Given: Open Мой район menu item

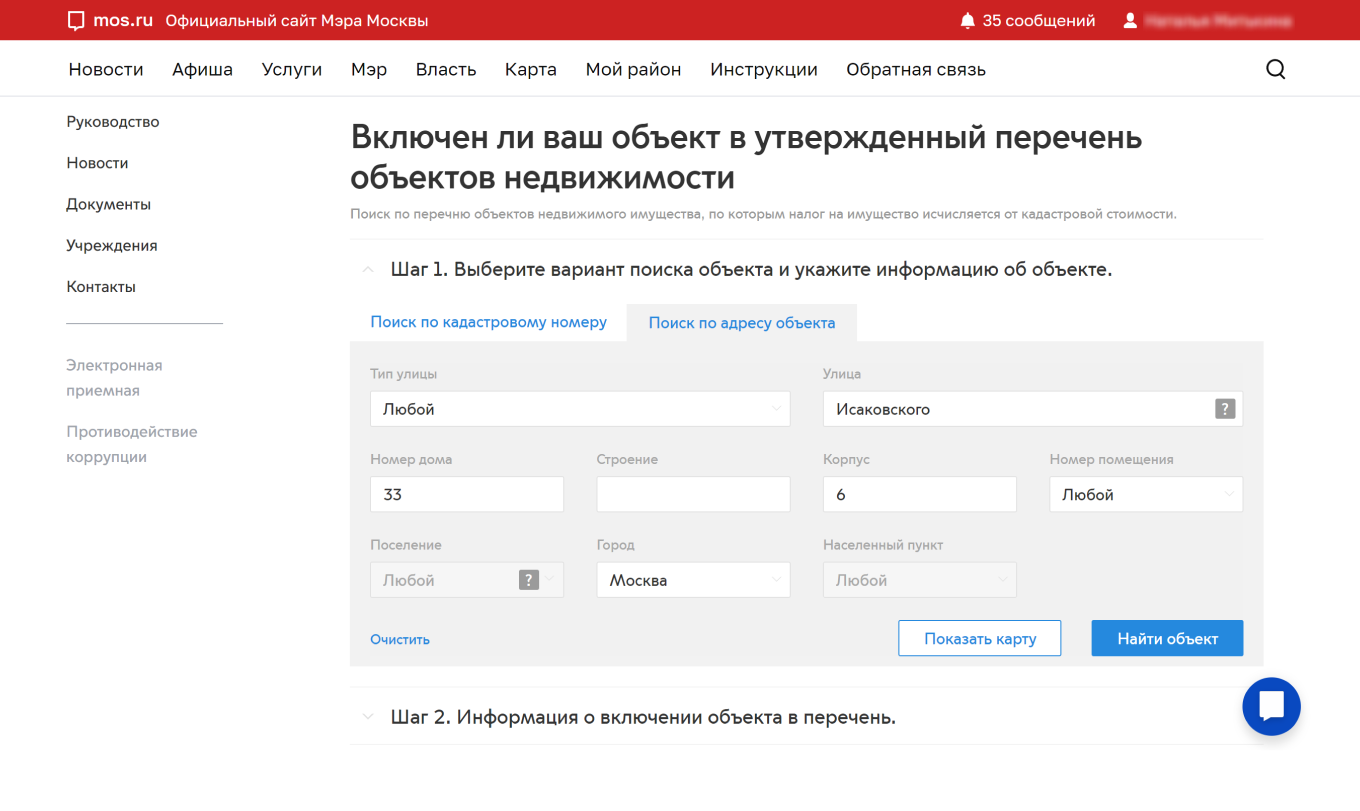Looking at the screenshot, I should click(x=634, y=69).
